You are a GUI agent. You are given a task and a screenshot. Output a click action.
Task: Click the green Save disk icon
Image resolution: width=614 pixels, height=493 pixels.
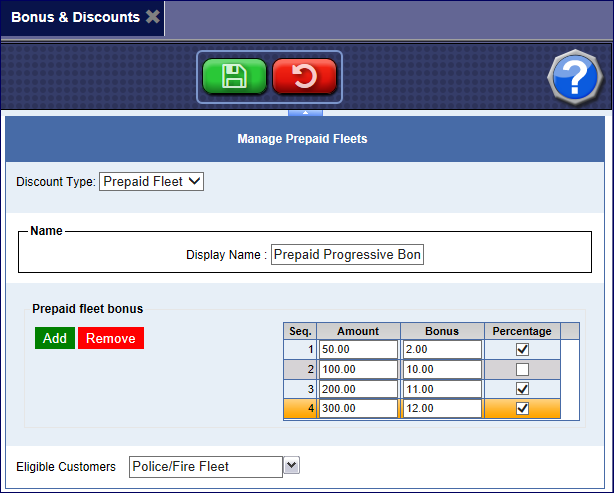234,76
